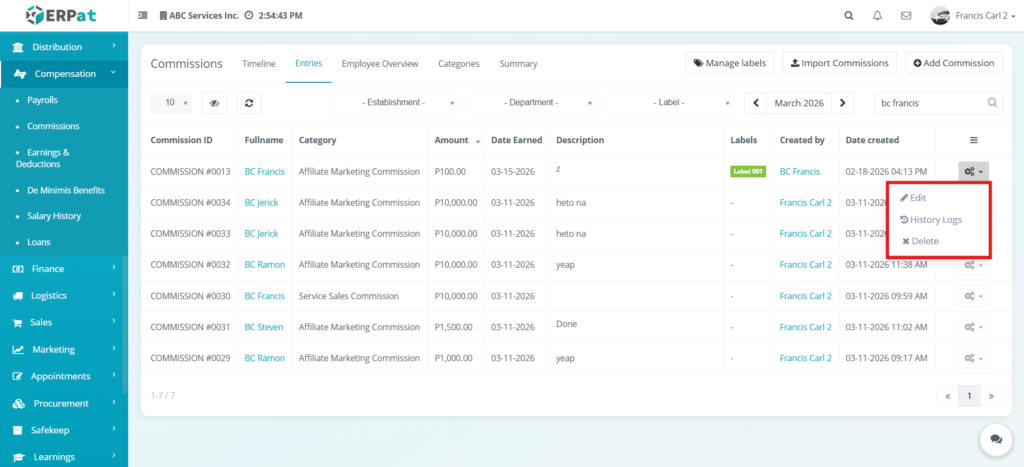Switch to the Employee Overview tab
The image size is (1024, 467).
379,64
